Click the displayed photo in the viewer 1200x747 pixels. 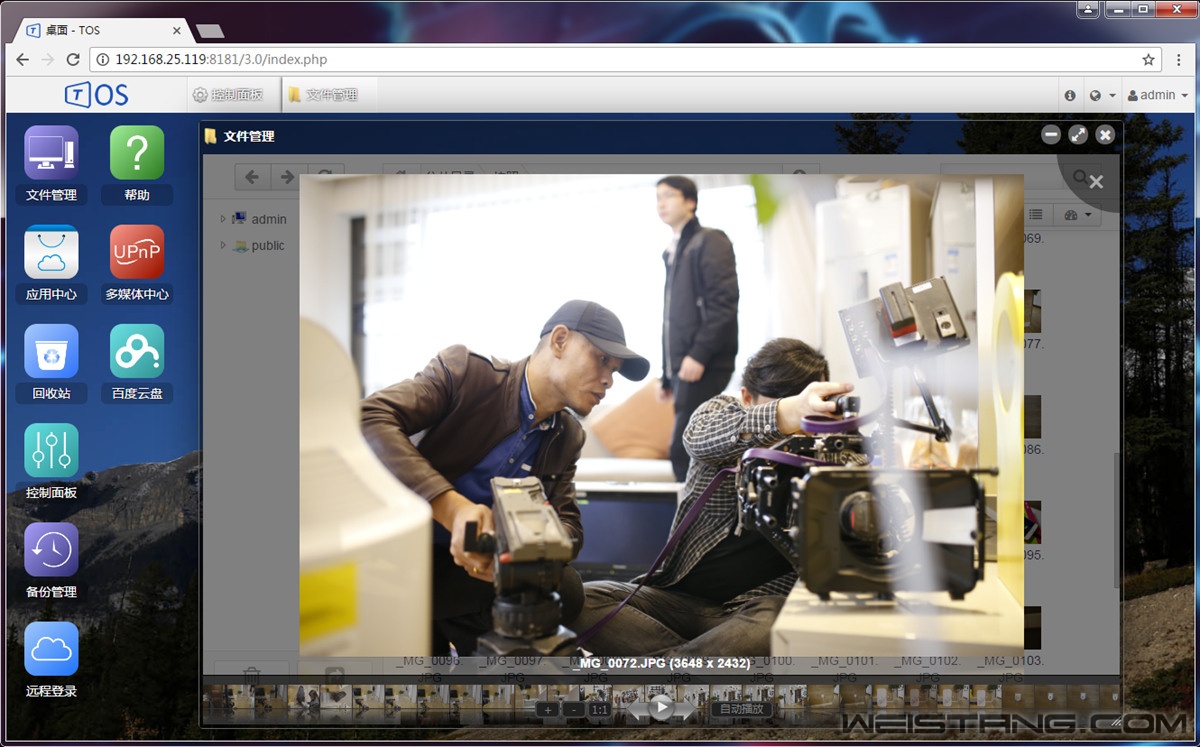click(x=661, y=414)
